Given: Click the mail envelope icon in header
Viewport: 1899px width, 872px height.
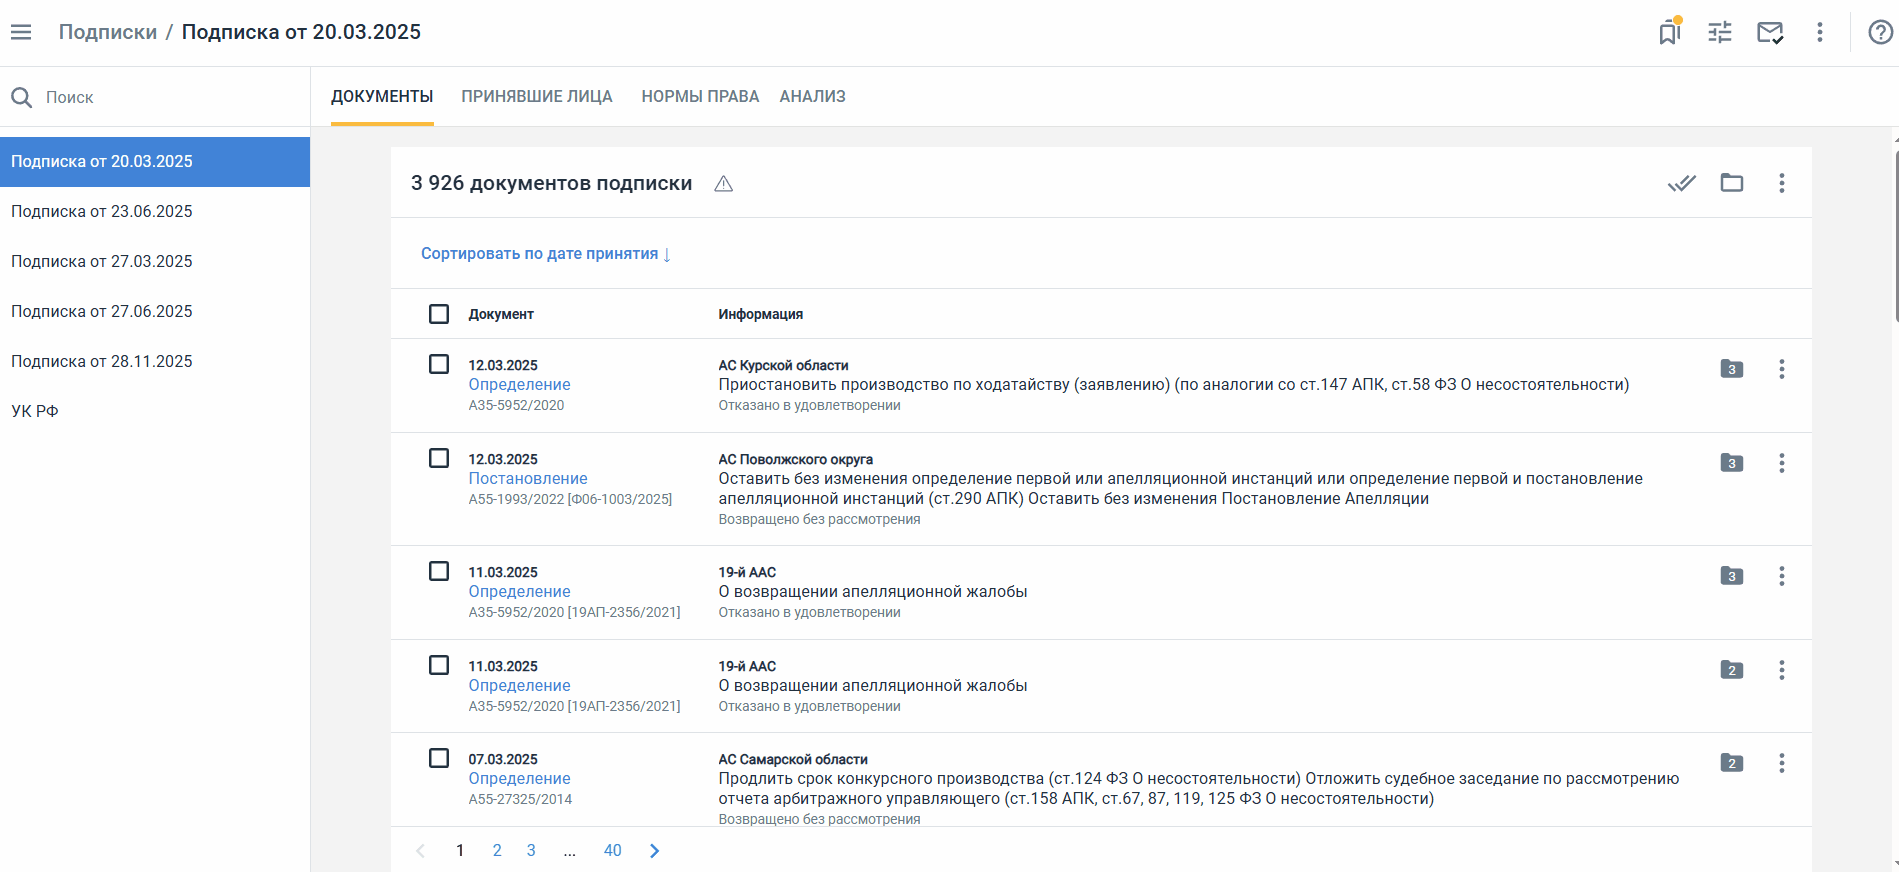Looking at the screenshot, I should 1769,32.
